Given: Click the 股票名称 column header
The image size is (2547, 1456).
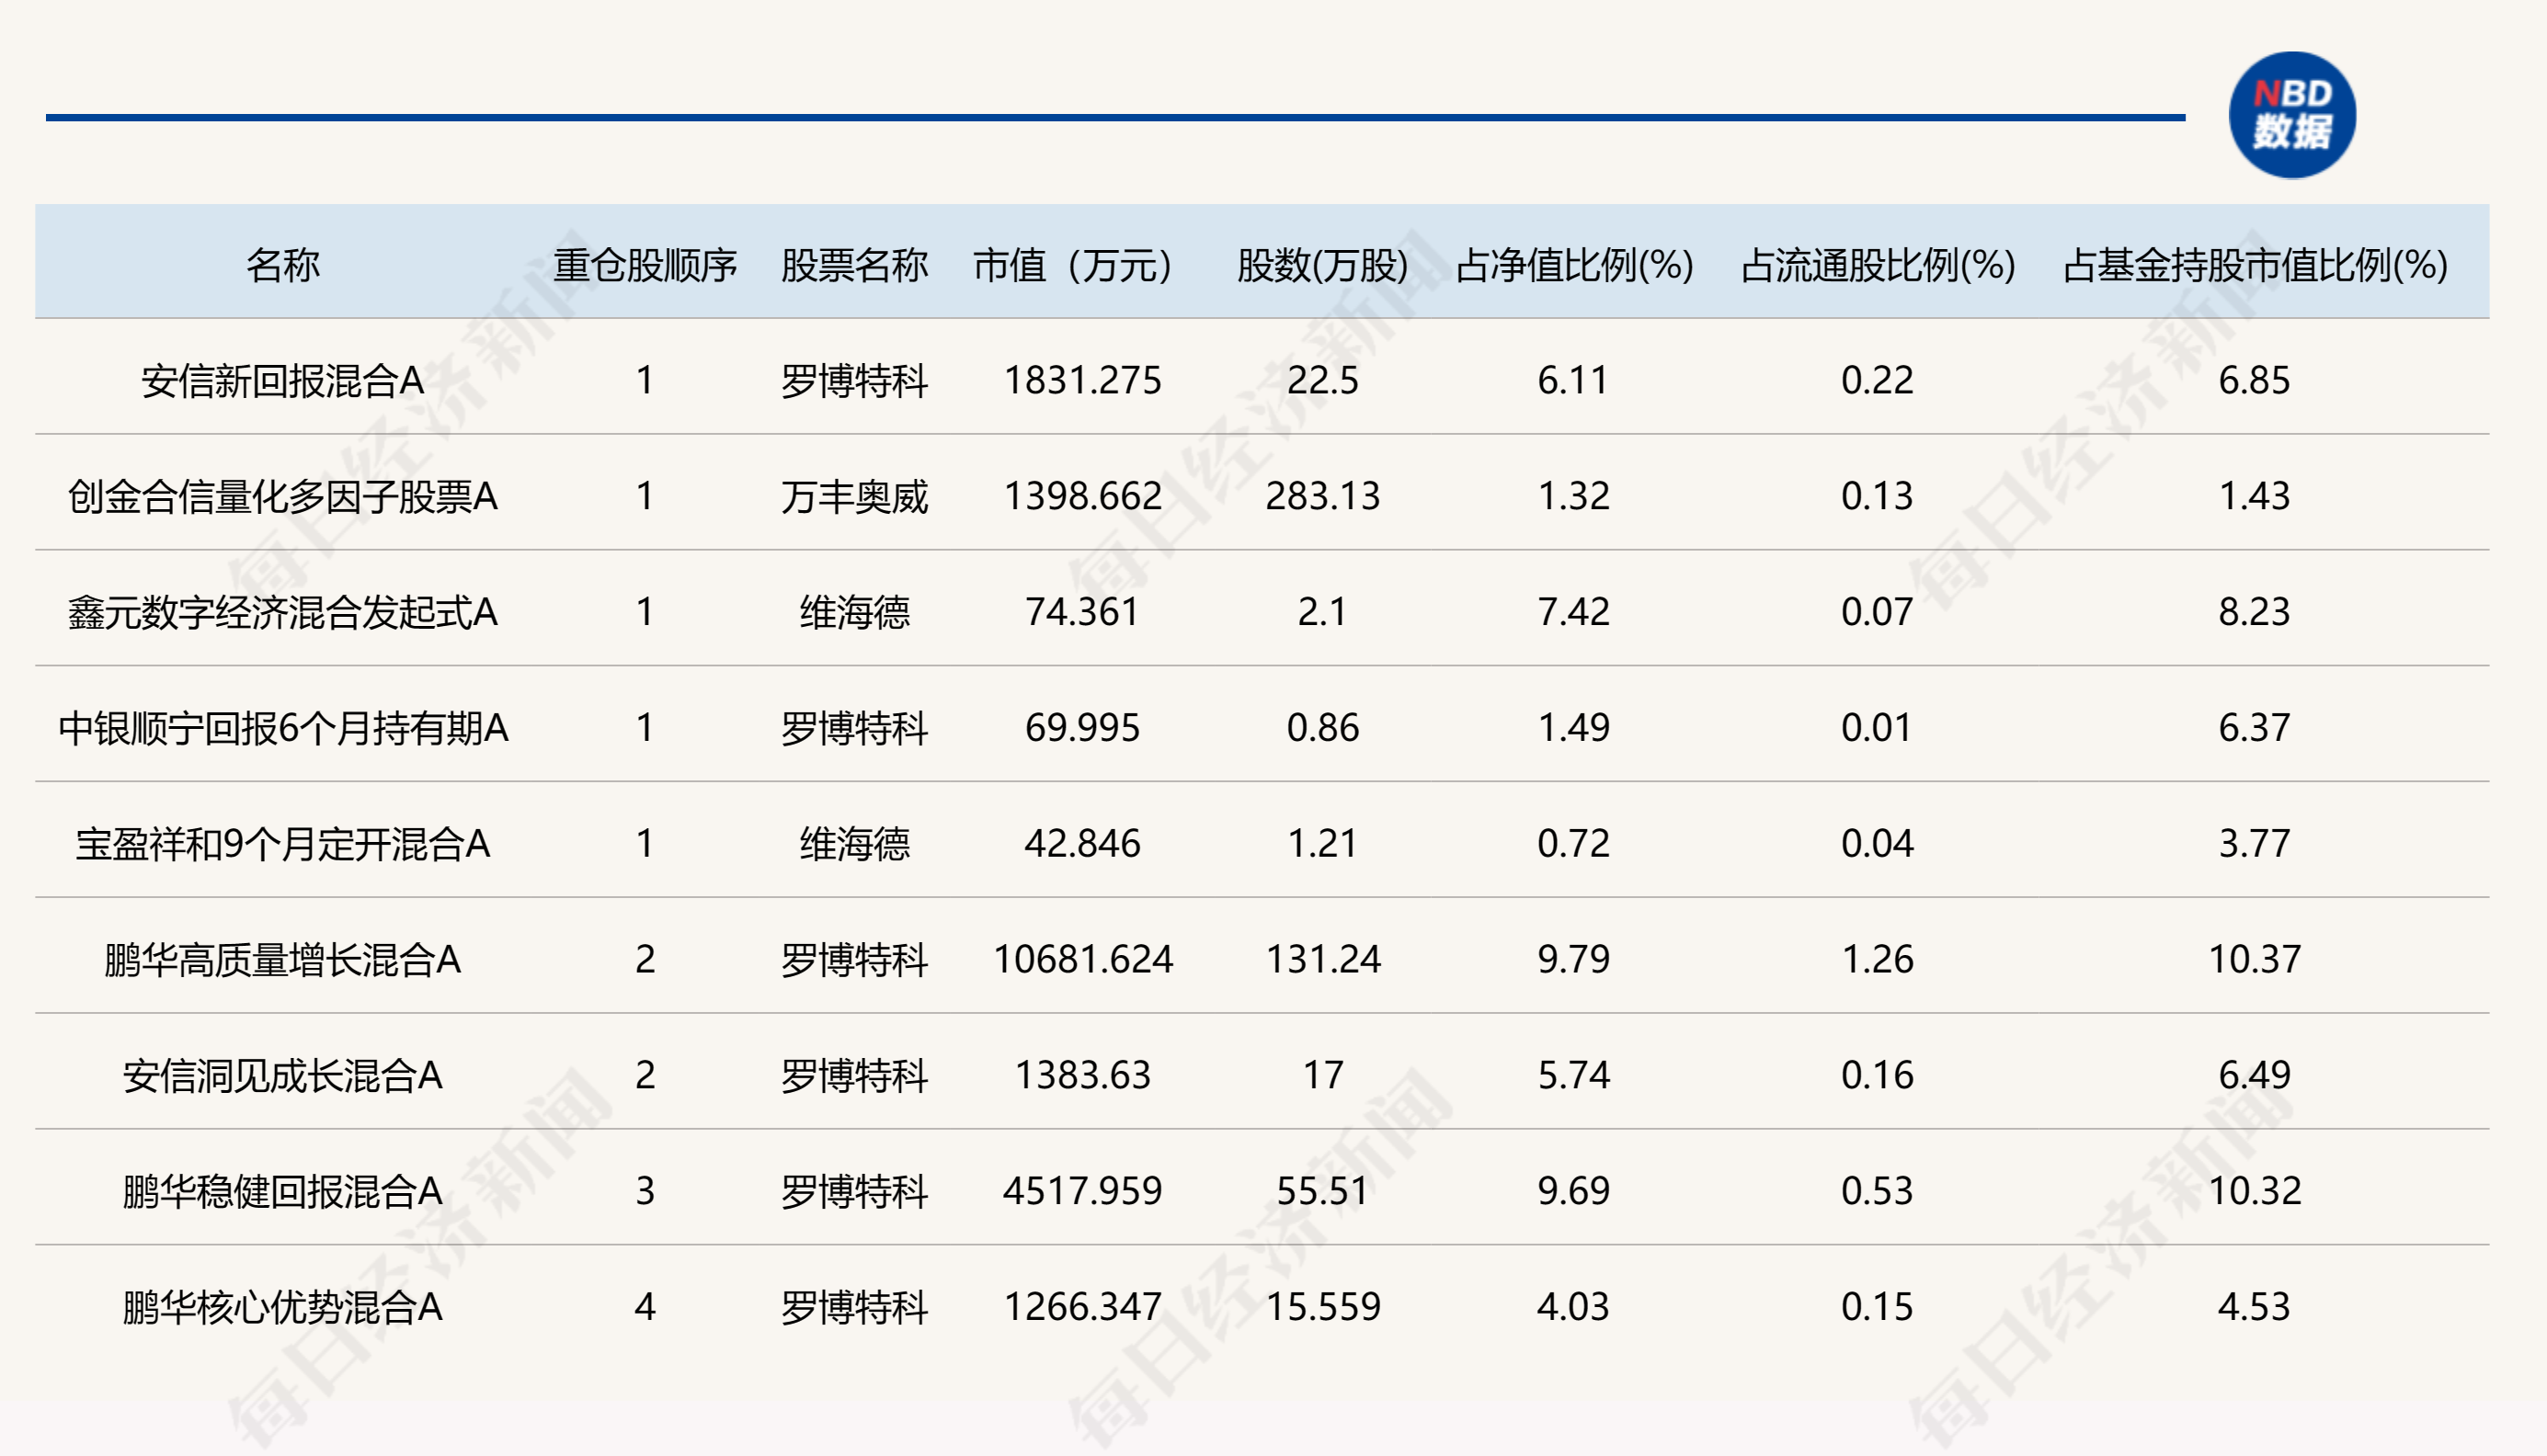Looking at the screenshot, I should pos(854,265).
